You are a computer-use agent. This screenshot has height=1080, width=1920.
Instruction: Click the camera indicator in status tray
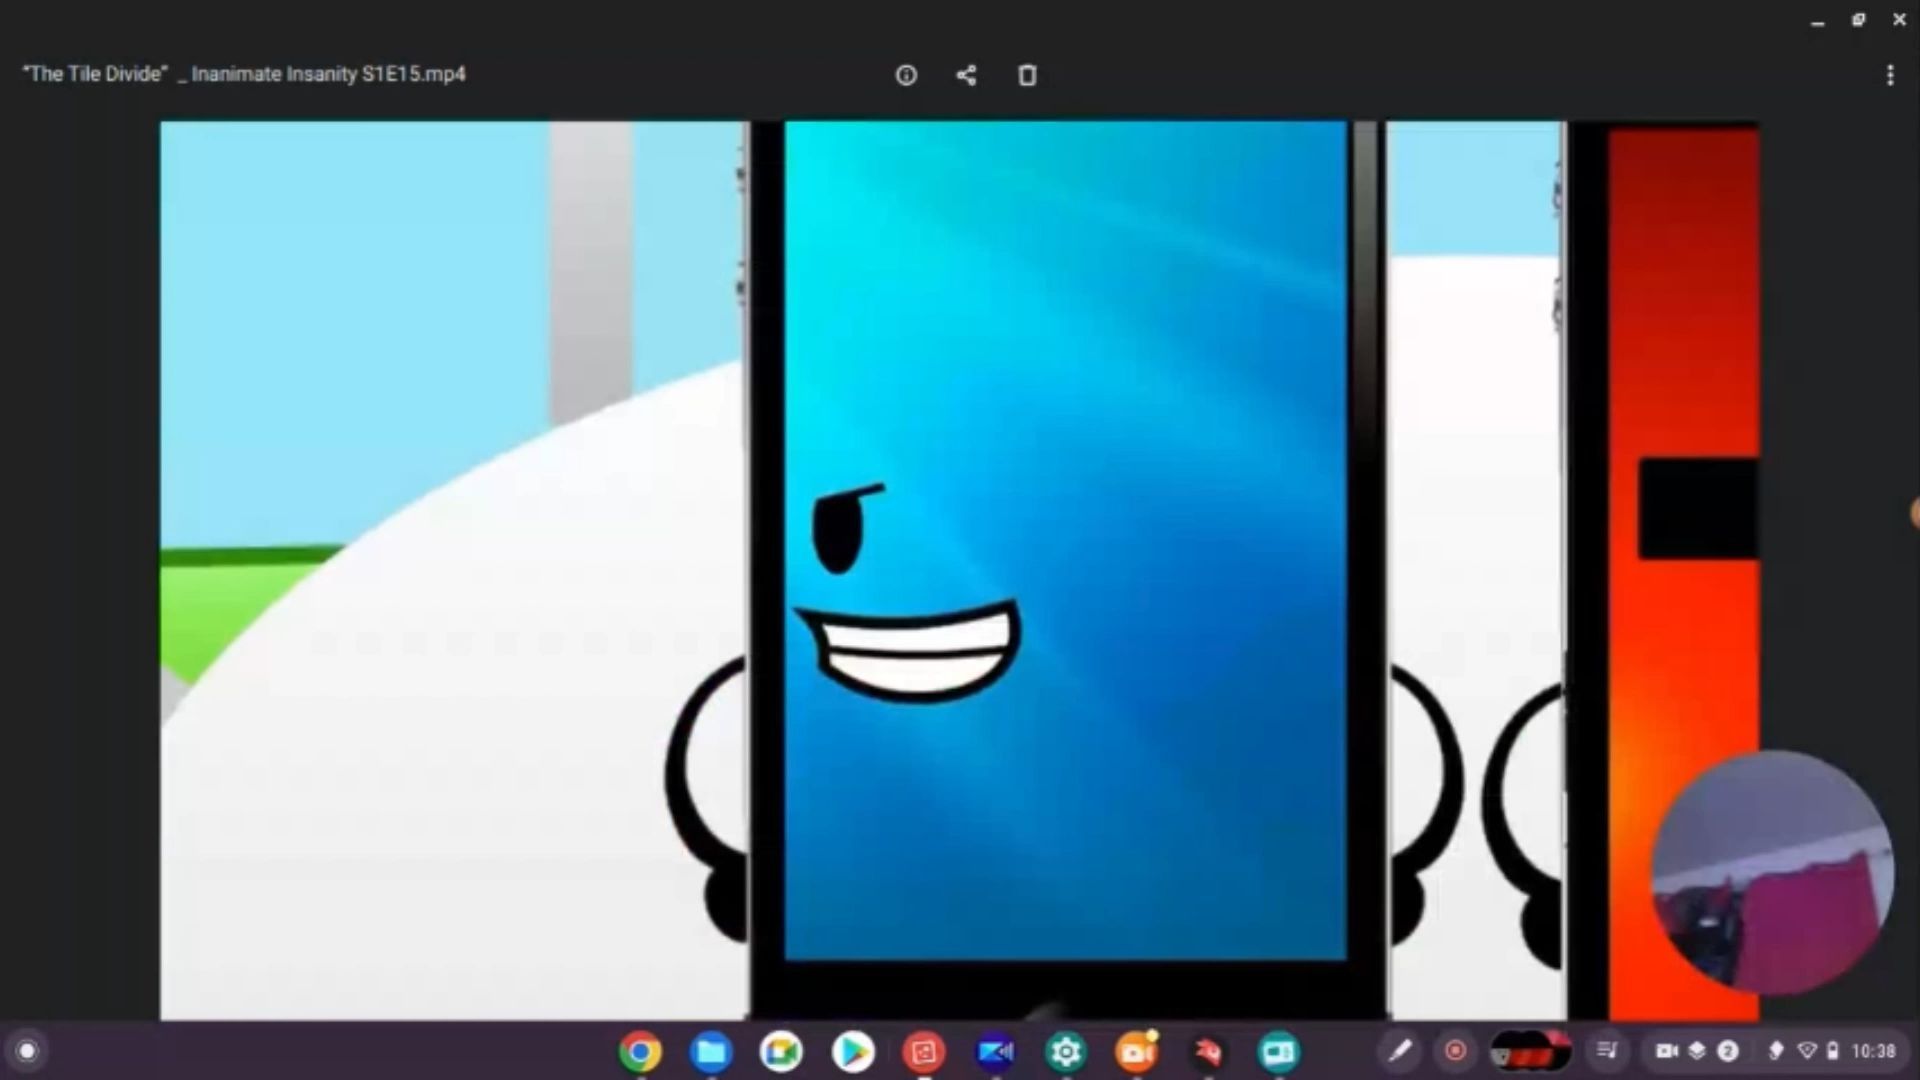pyautogui.click(x=1666, y=1050)
